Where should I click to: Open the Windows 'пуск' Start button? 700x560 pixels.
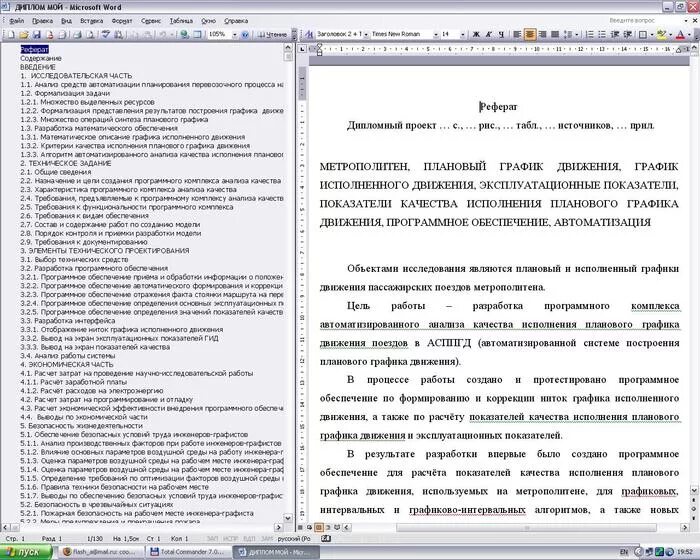coord(26,552)
